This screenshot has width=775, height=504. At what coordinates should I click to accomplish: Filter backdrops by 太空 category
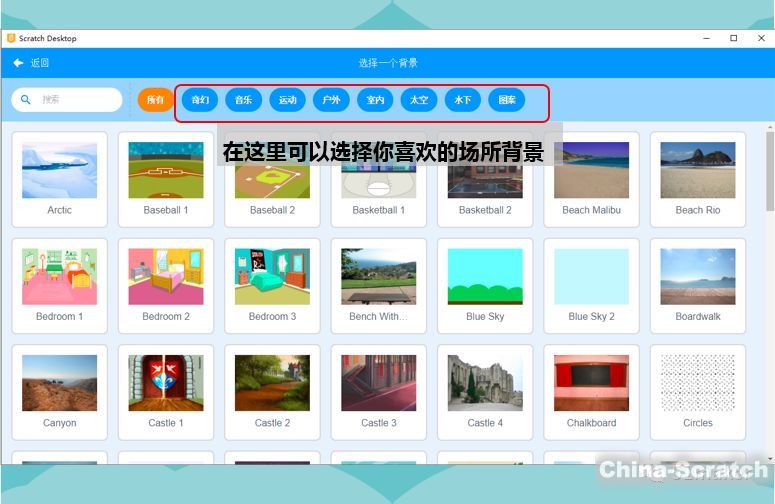click(x=419, y=100)
